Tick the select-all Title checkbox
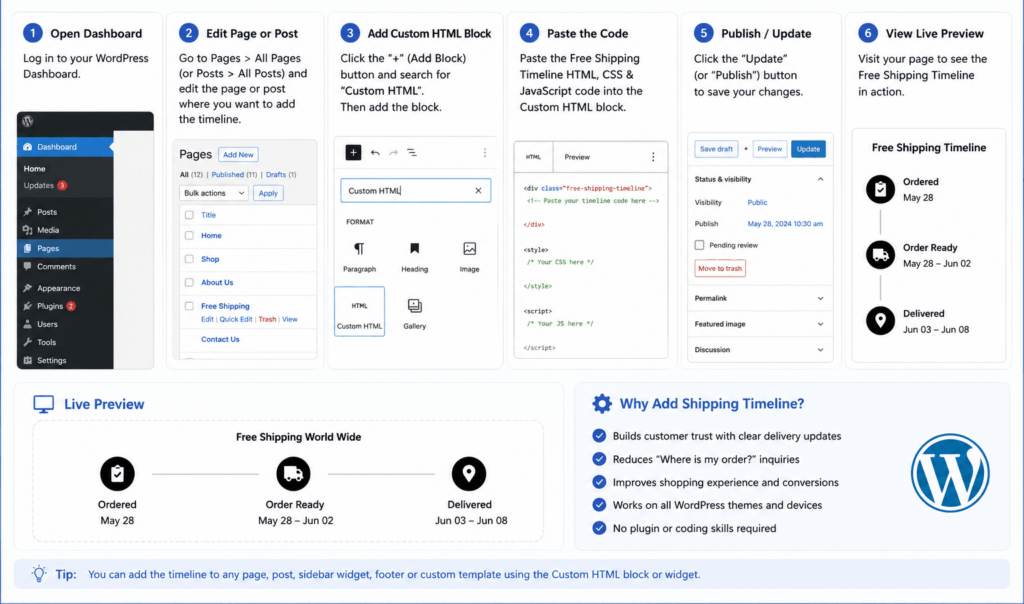 [189, 215]
